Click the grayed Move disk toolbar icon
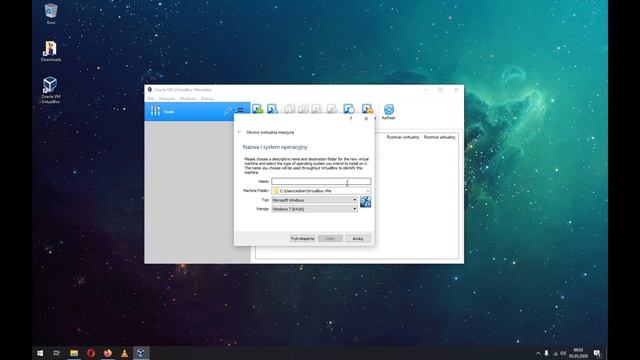Screen dimensions: 640x360 303,109
